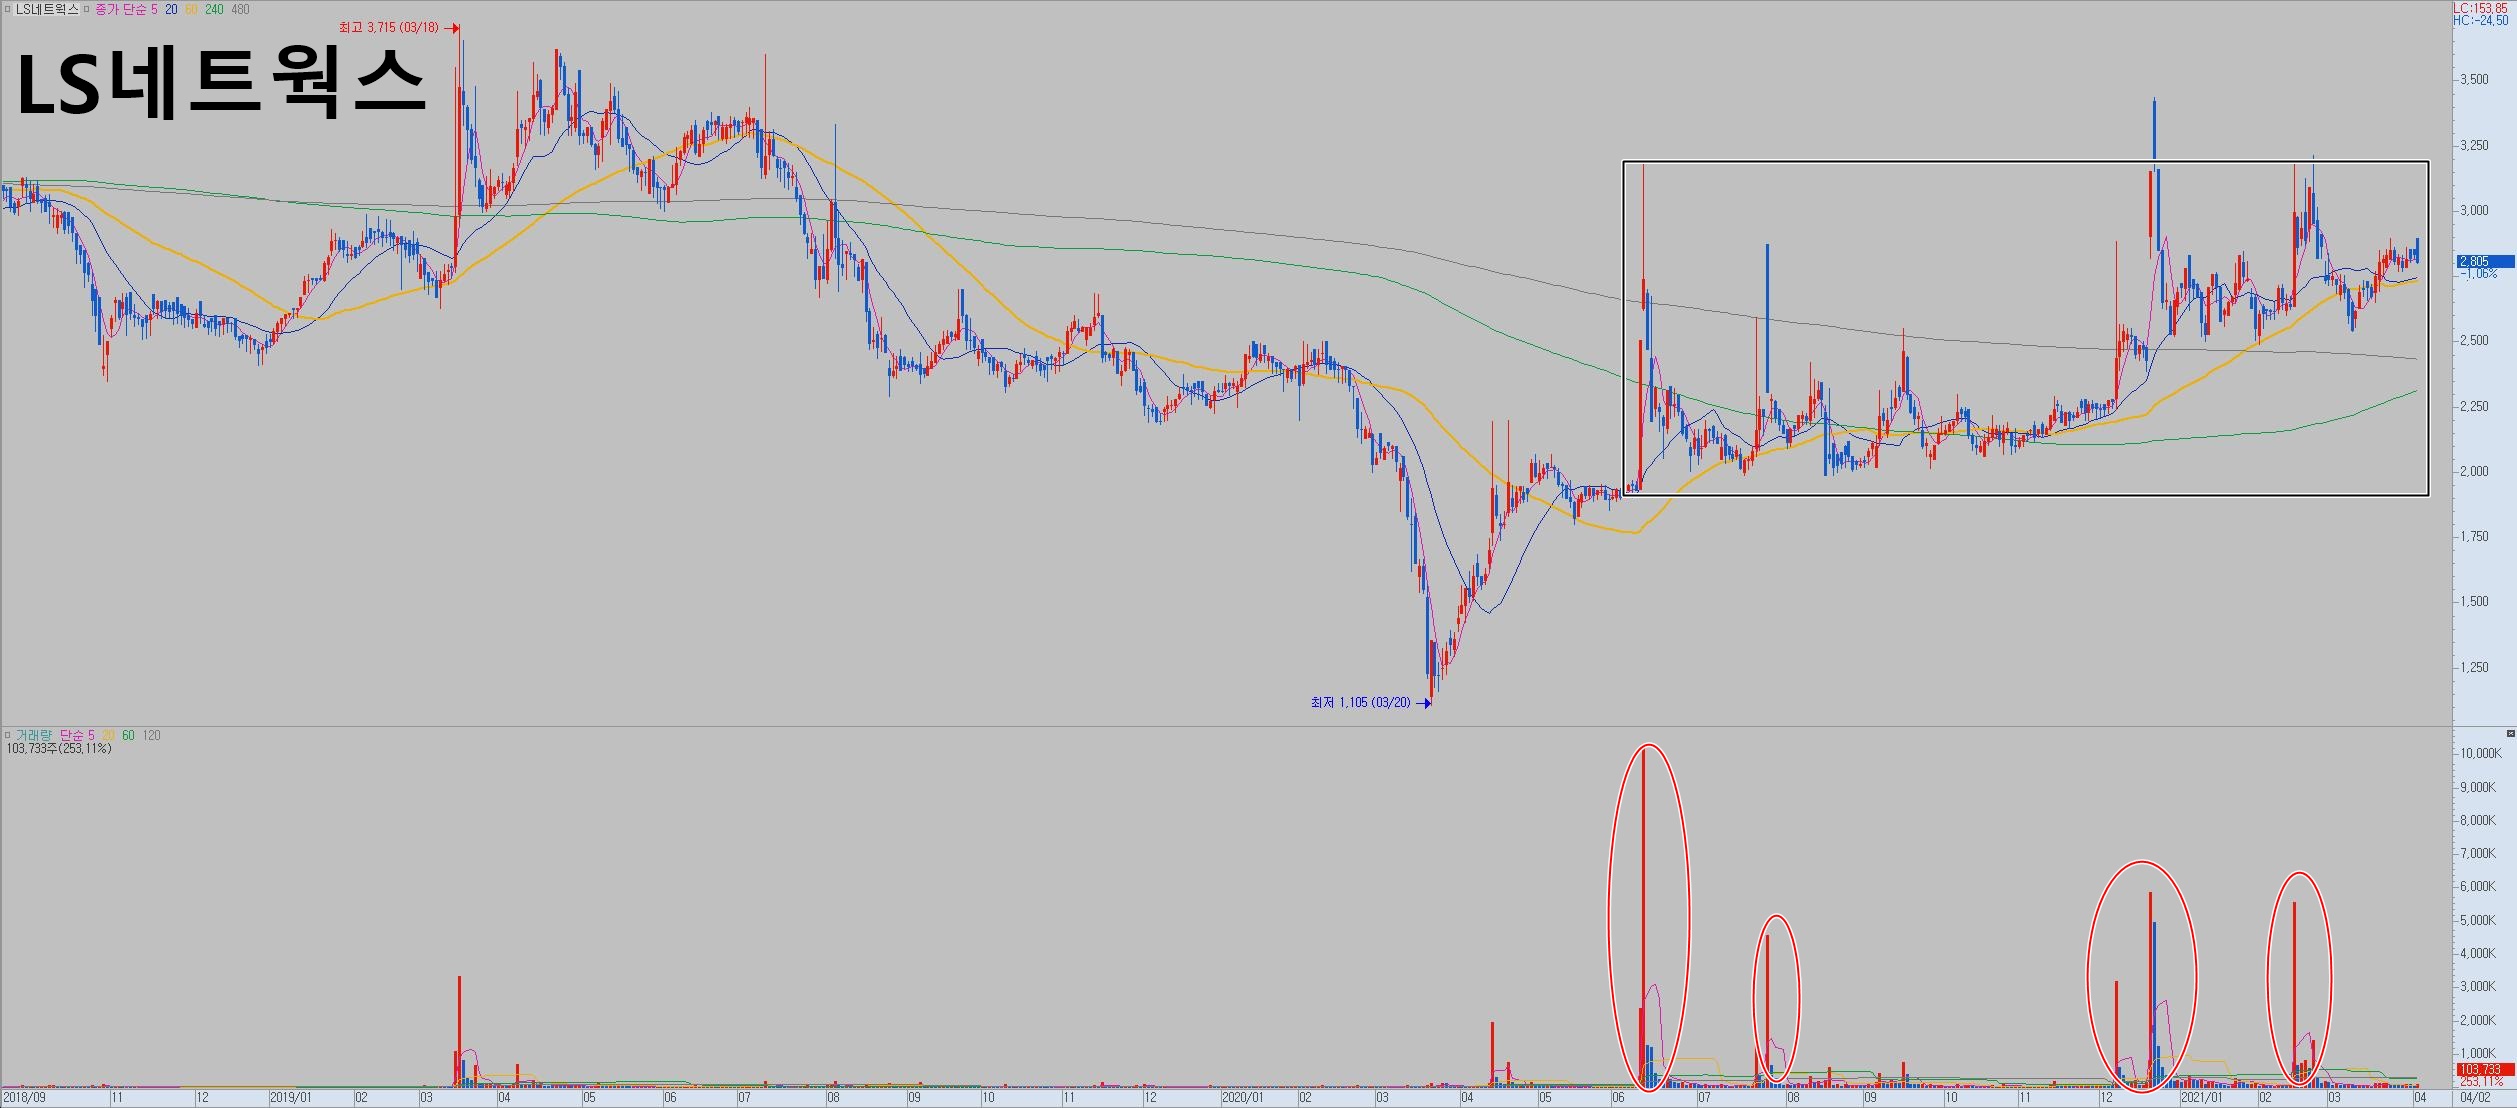Toggle the square box before 거래량 label
Viewport: 2517px width, 1108px height.
pos(8,735)
